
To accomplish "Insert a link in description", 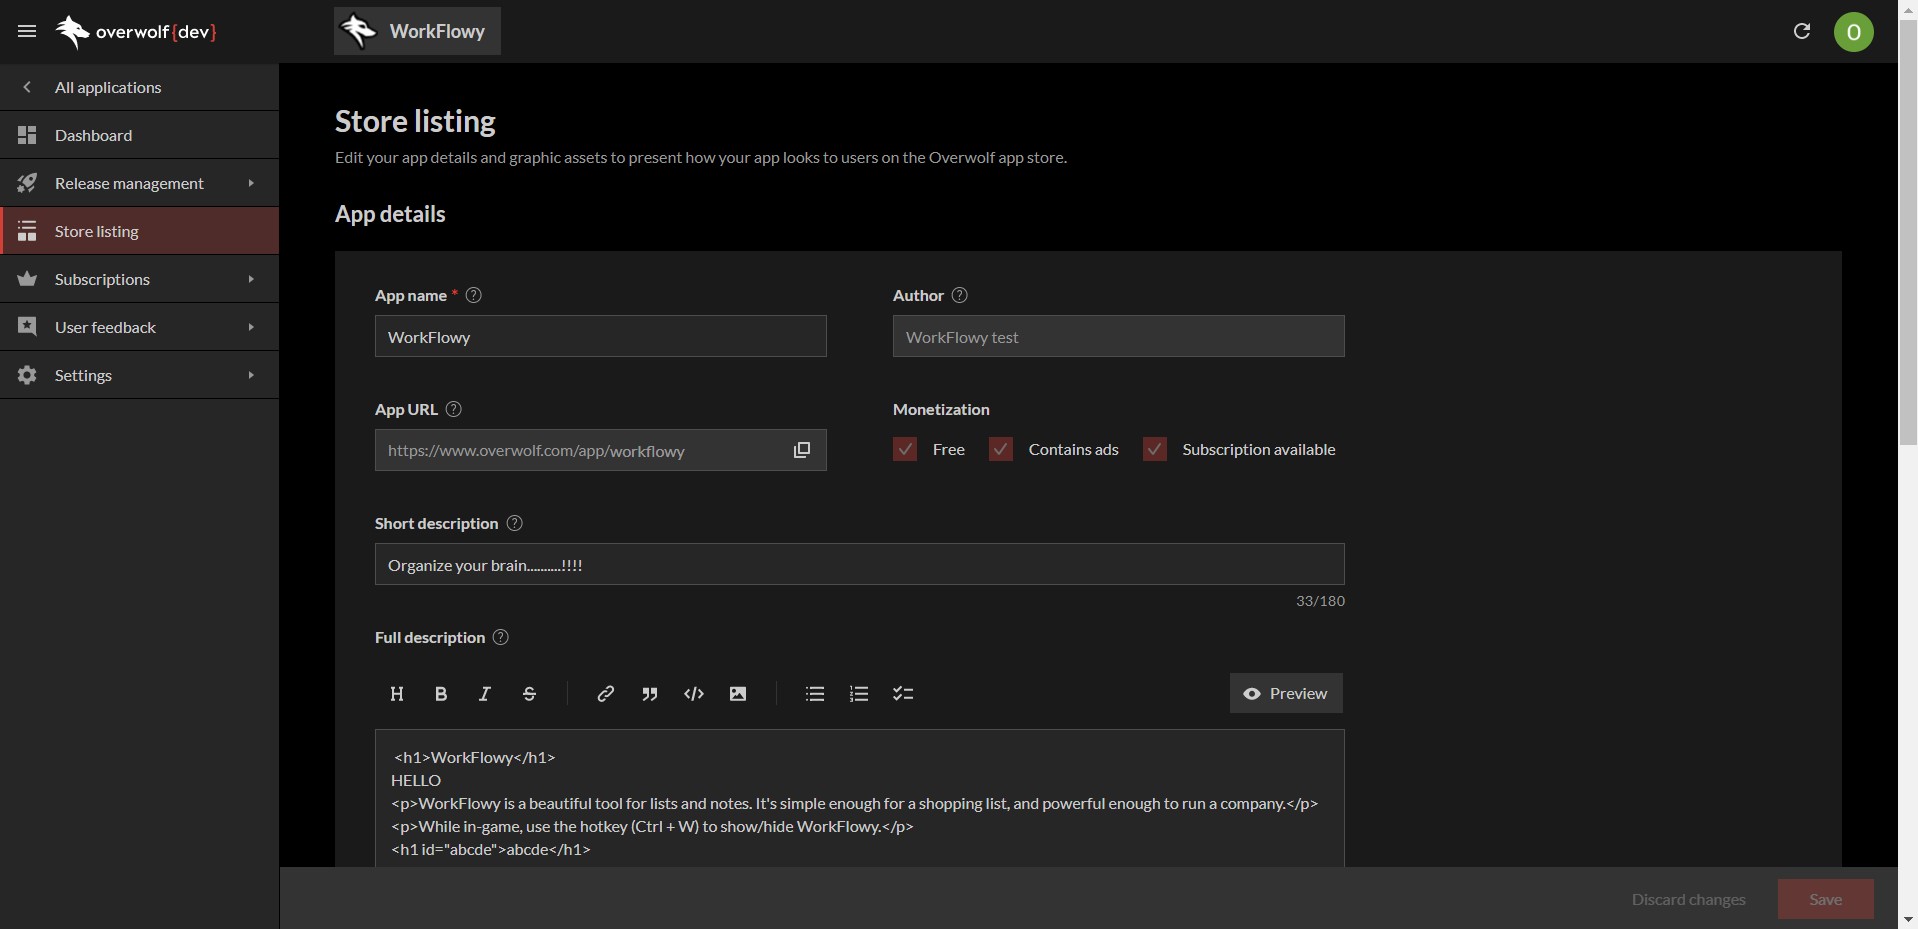I will (605, 694).
